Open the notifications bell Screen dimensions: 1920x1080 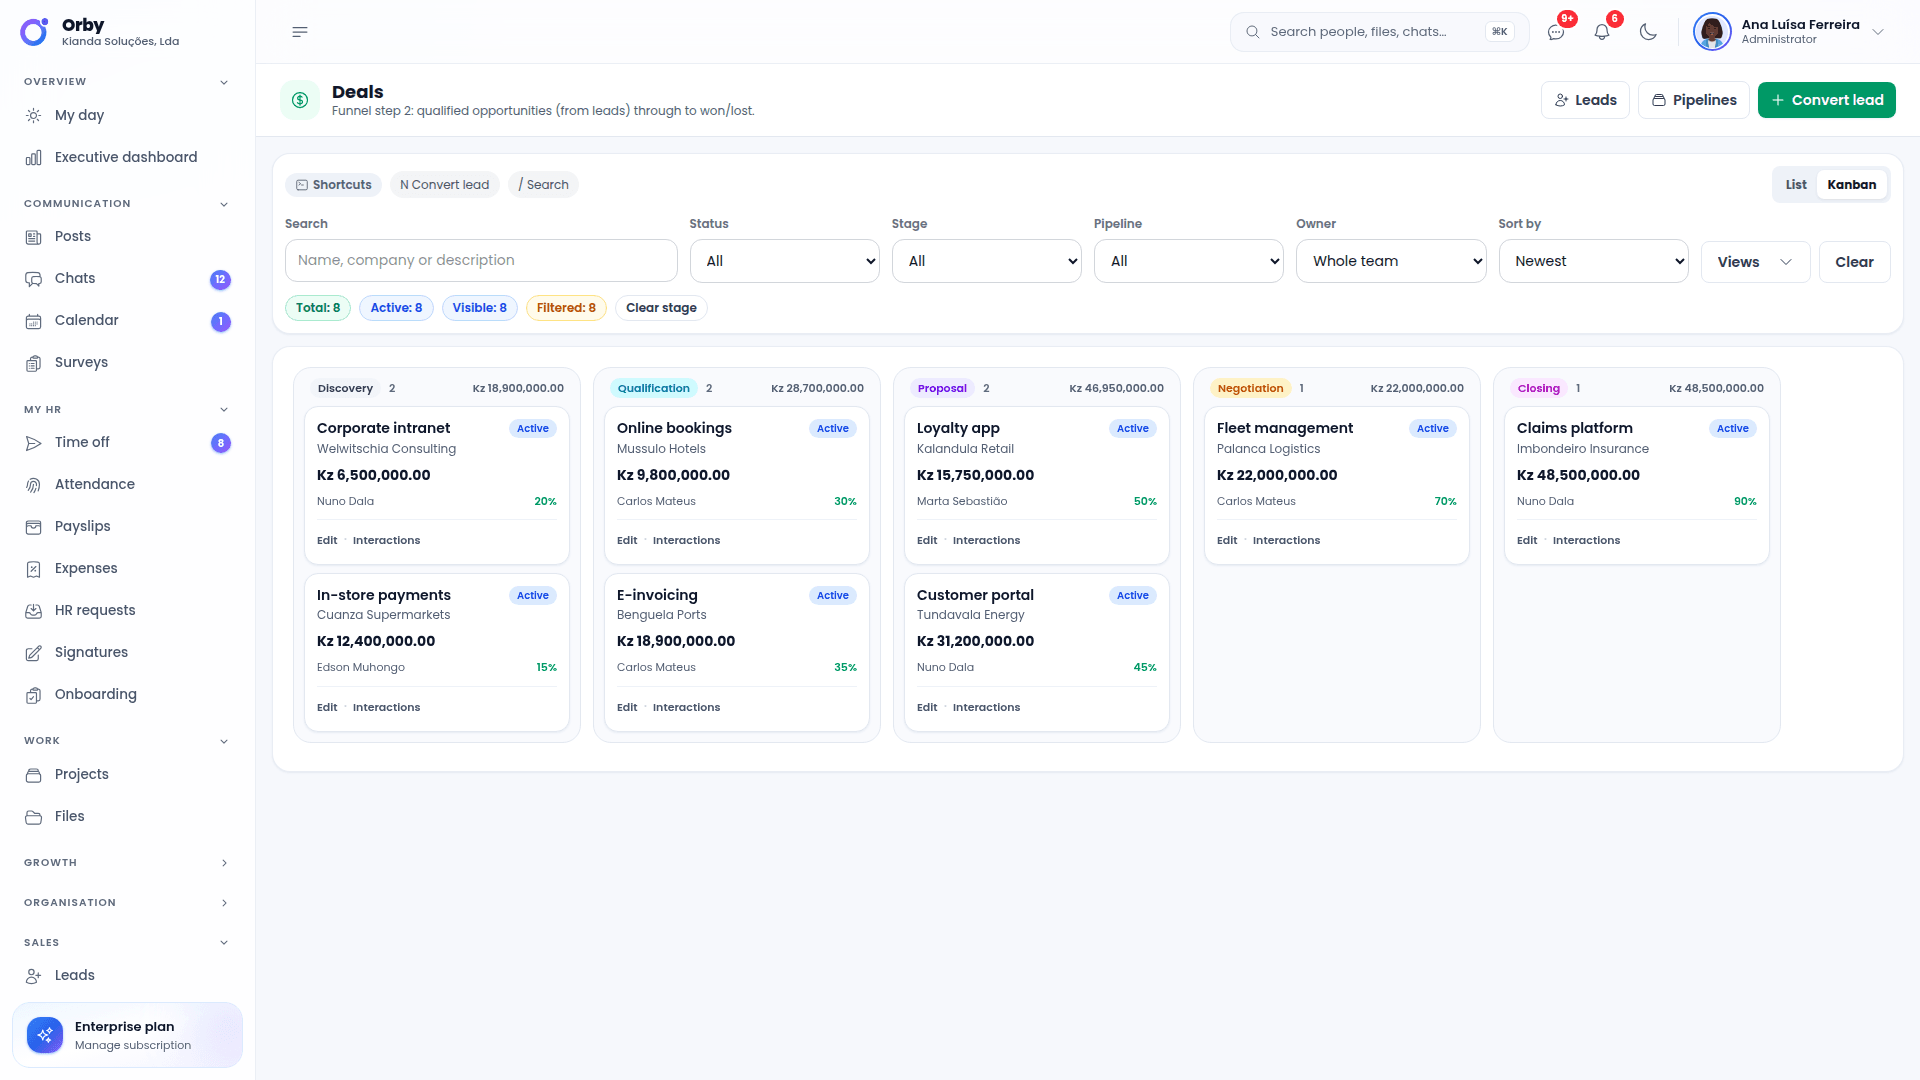click(1602, 32)
